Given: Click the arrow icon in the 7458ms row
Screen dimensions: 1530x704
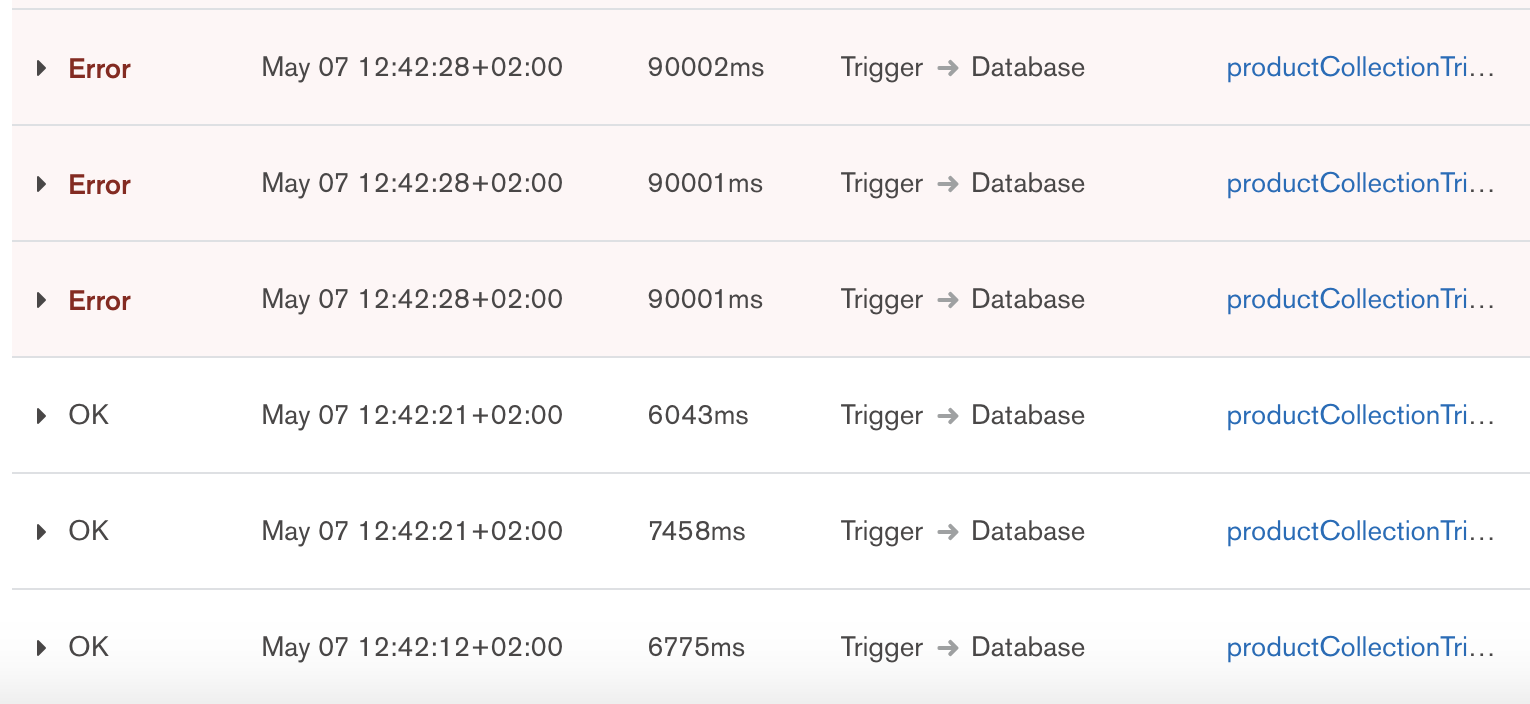Looking at the screenshot, I should pos(947,533).
